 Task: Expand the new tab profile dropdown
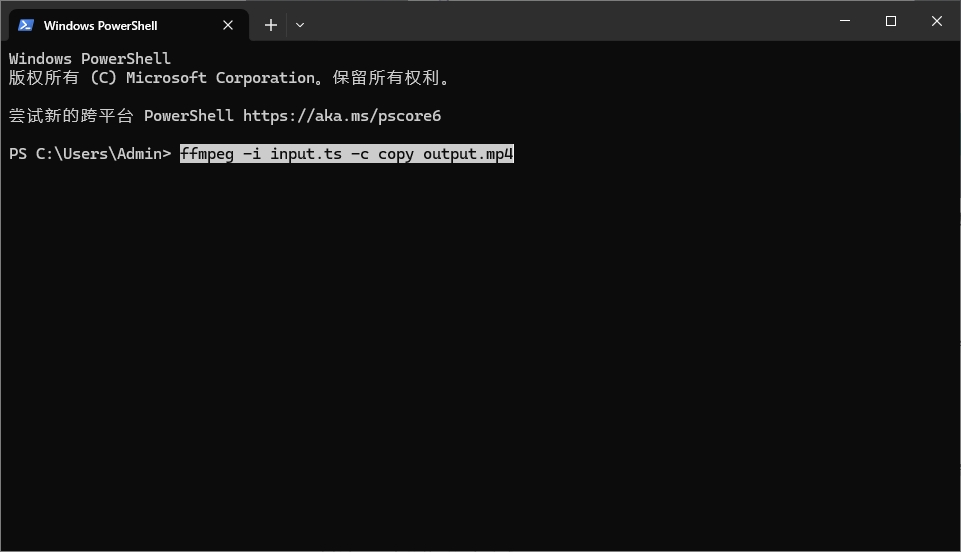tap(300, 25)
